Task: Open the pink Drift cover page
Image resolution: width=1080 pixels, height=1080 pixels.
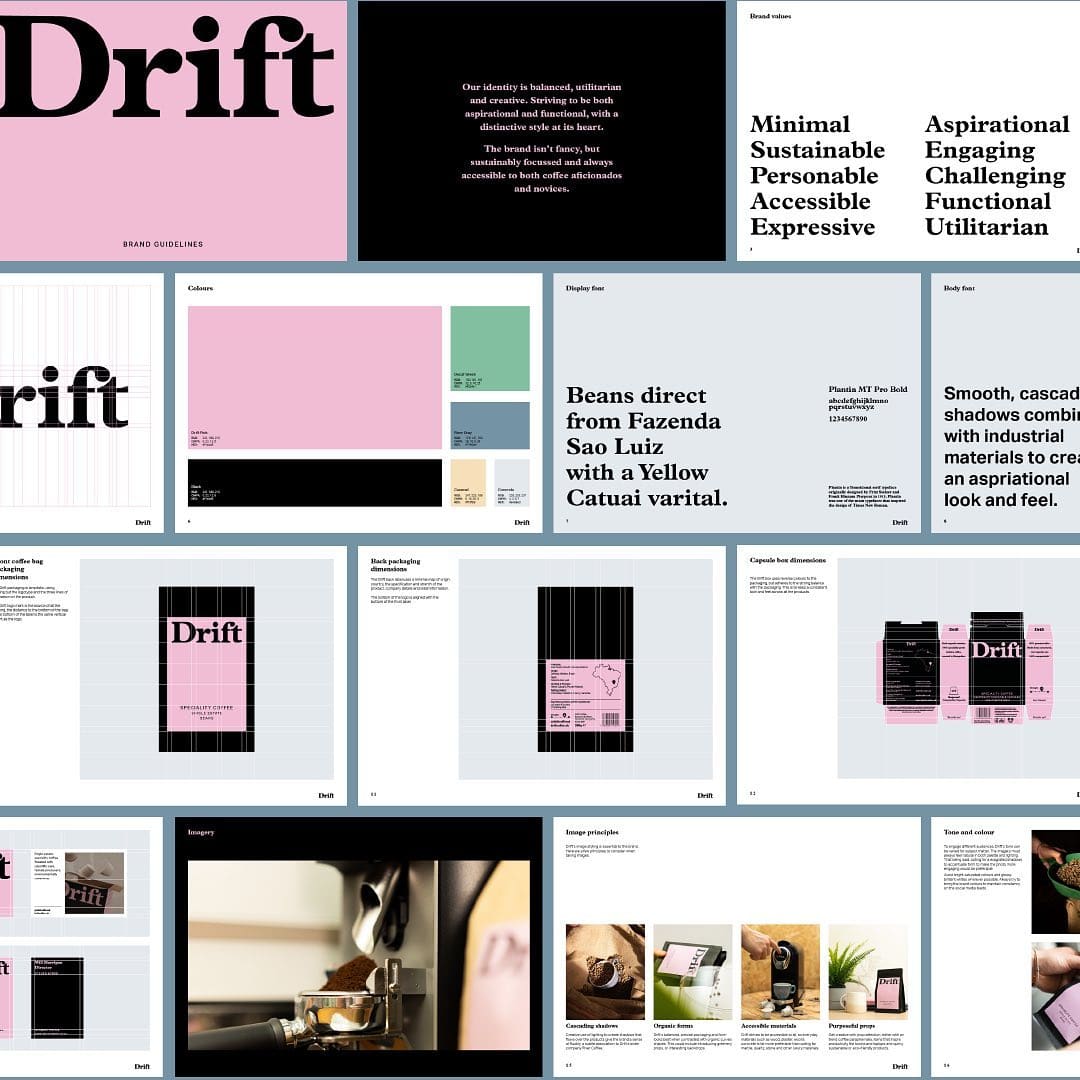Action: tap(173, 130)
